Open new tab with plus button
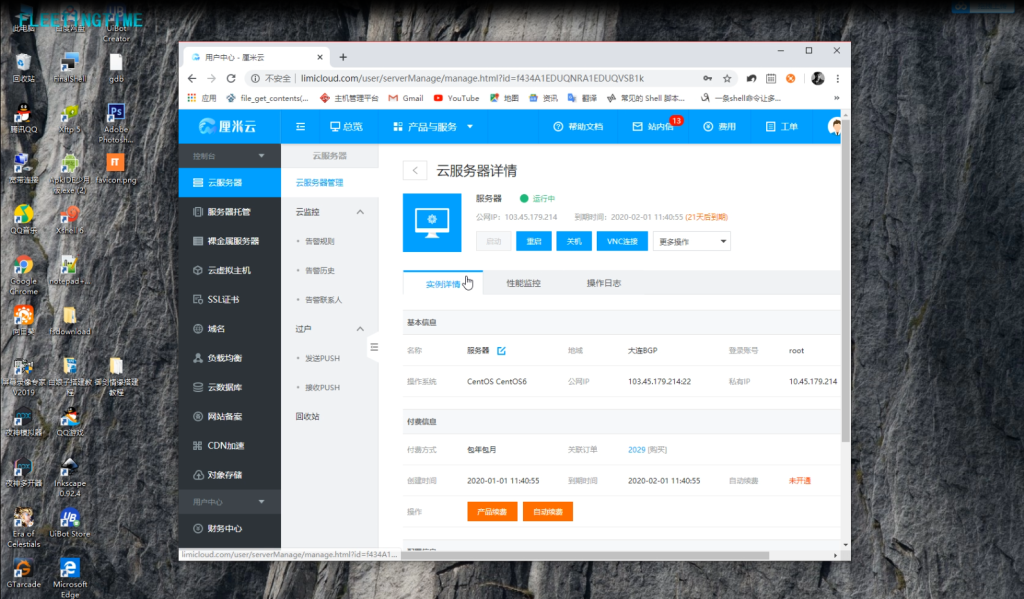The image size is (1024, 599). coord(344,57)
